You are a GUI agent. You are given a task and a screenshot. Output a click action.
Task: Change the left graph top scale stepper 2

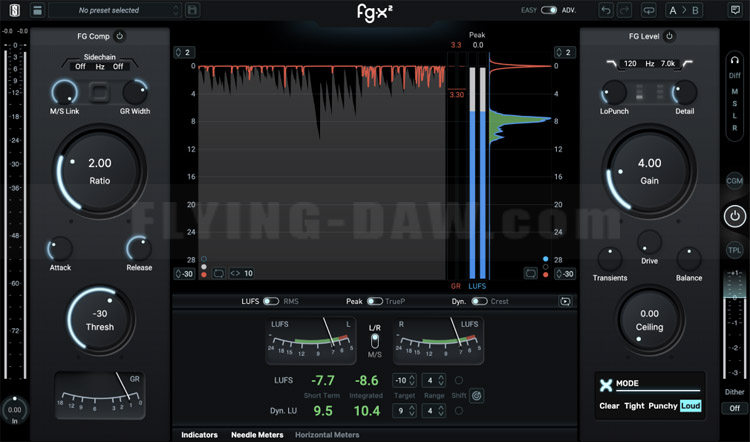point(184,52)
